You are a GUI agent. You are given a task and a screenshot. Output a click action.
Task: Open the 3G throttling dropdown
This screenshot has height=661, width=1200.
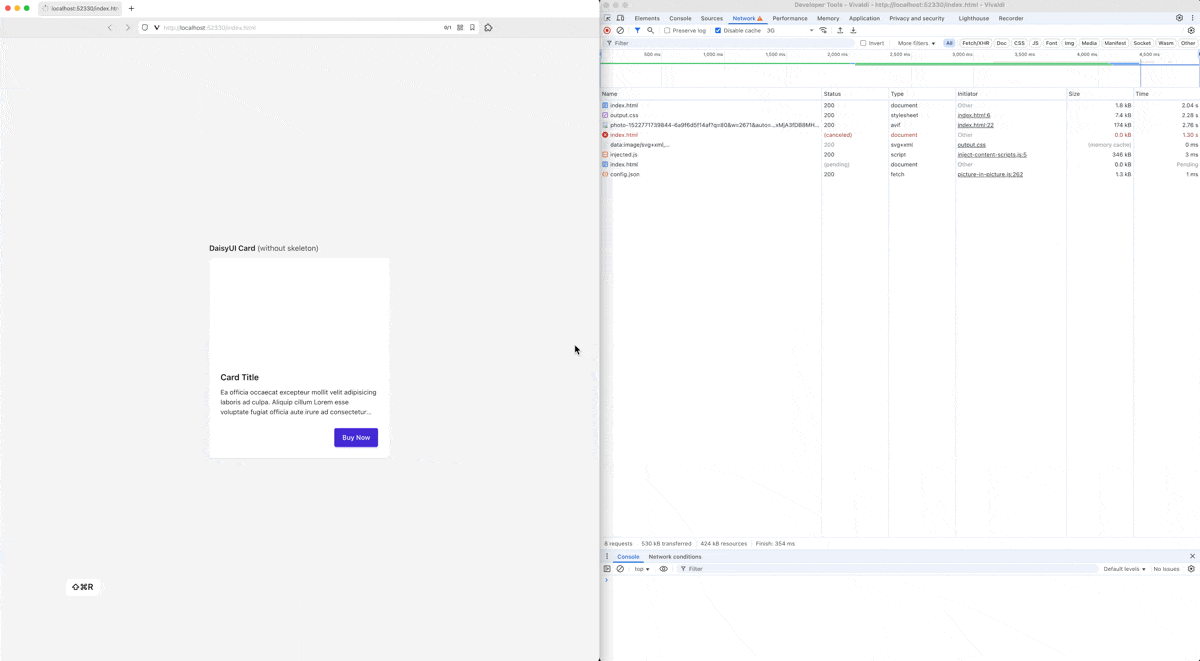[x=790, y=31]
